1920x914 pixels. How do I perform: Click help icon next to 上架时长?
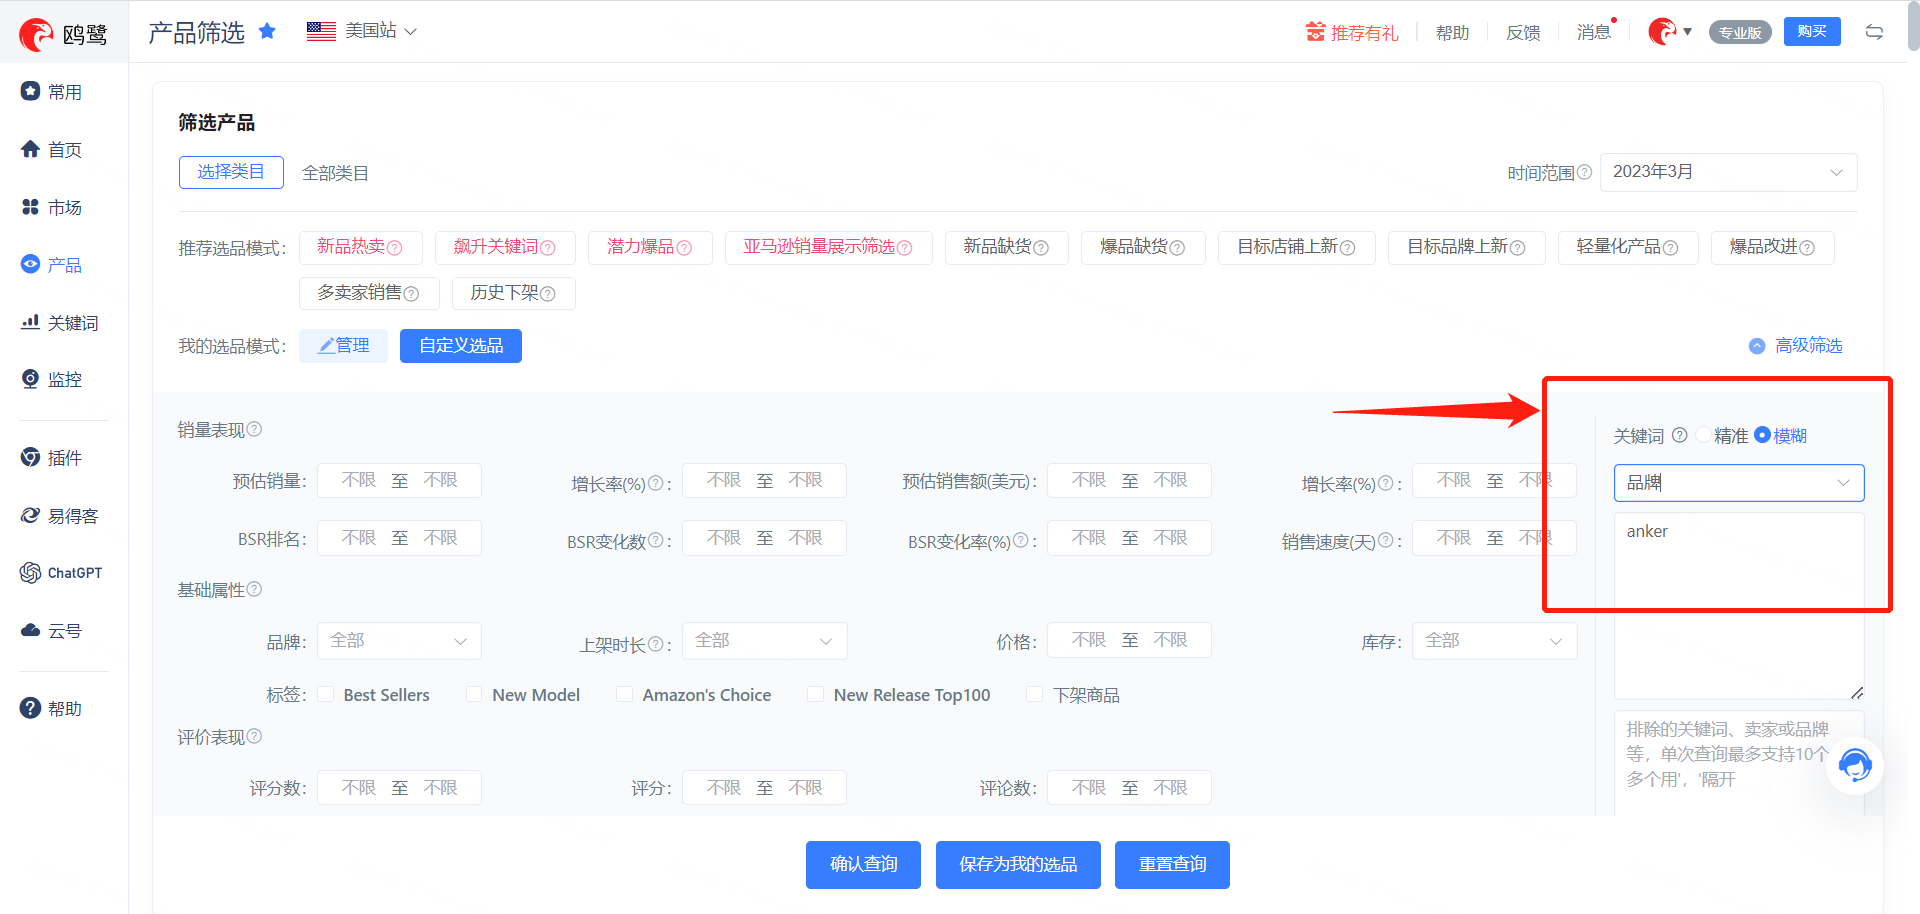[x=655, y=644]
